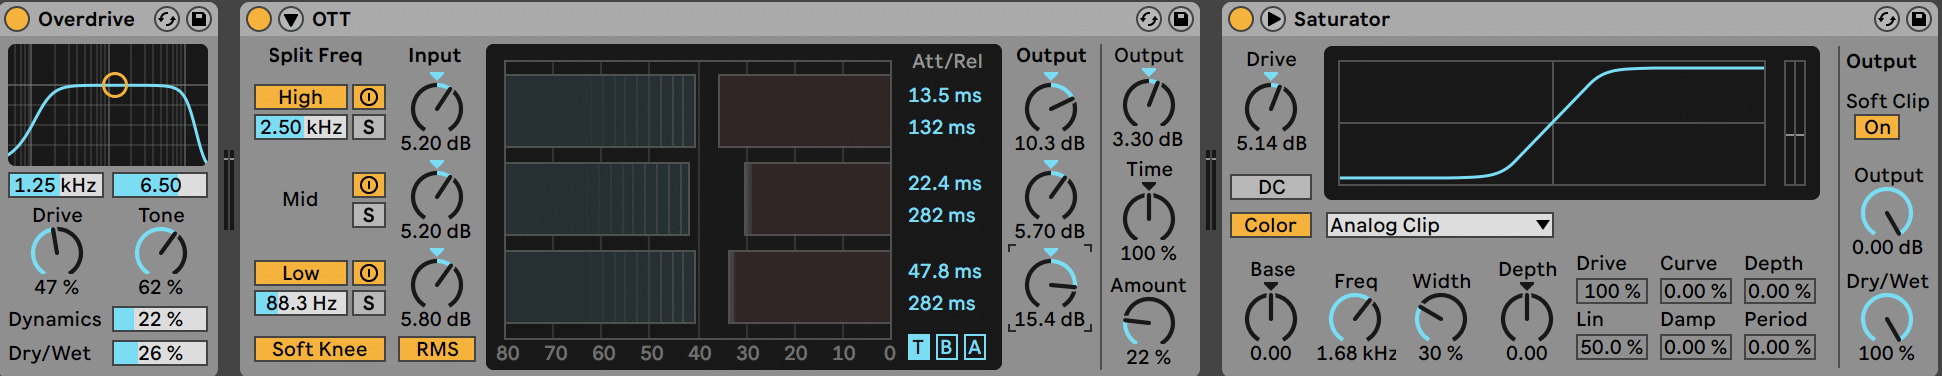Click the OTT global Output knob 3.30 dB
1942x376 pixels.
click(1149, 103)
